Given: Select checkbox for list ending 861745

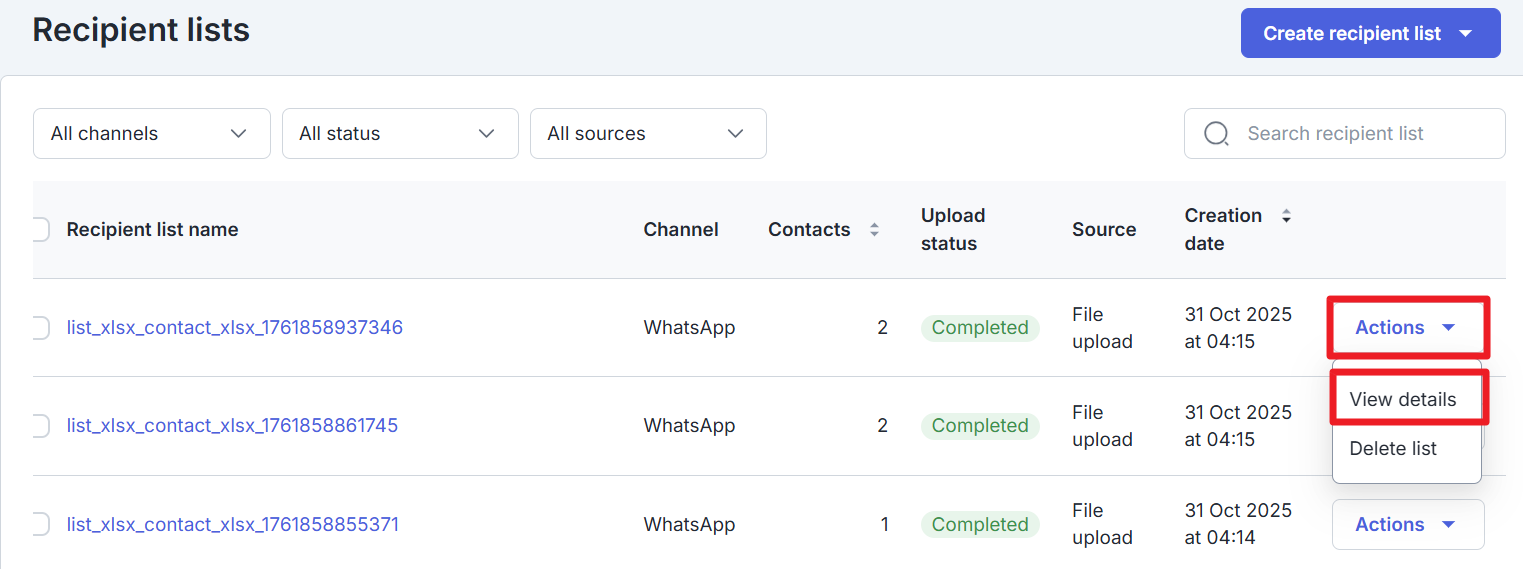Looking at the screenshot, I should coord(40,426).
